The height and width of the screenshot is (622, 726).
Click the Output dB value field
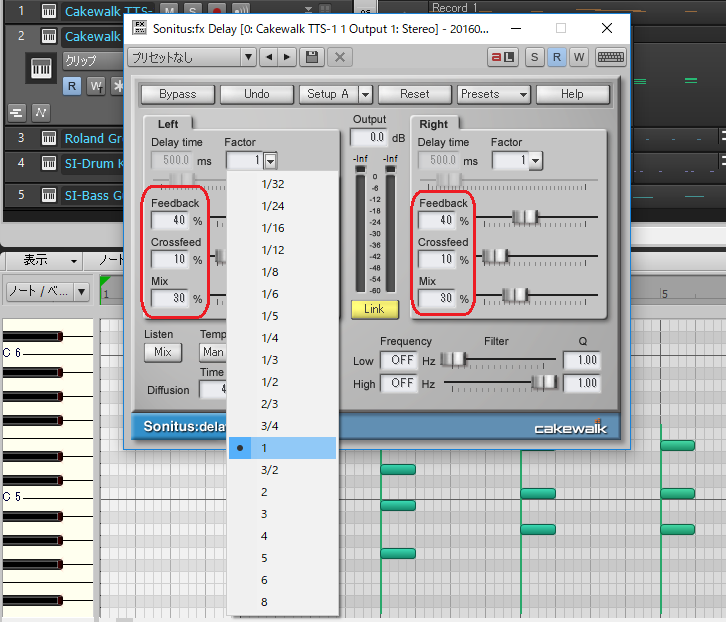(x=369, y=138)
